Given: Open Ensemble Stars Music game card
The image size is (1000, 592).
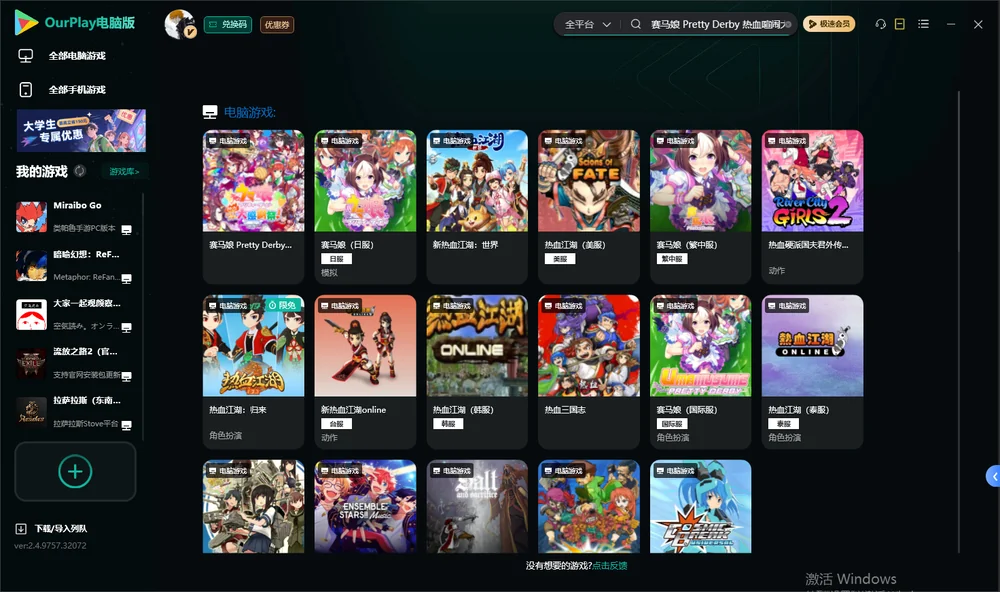Looking at the screenshot, I should point(365,507).
